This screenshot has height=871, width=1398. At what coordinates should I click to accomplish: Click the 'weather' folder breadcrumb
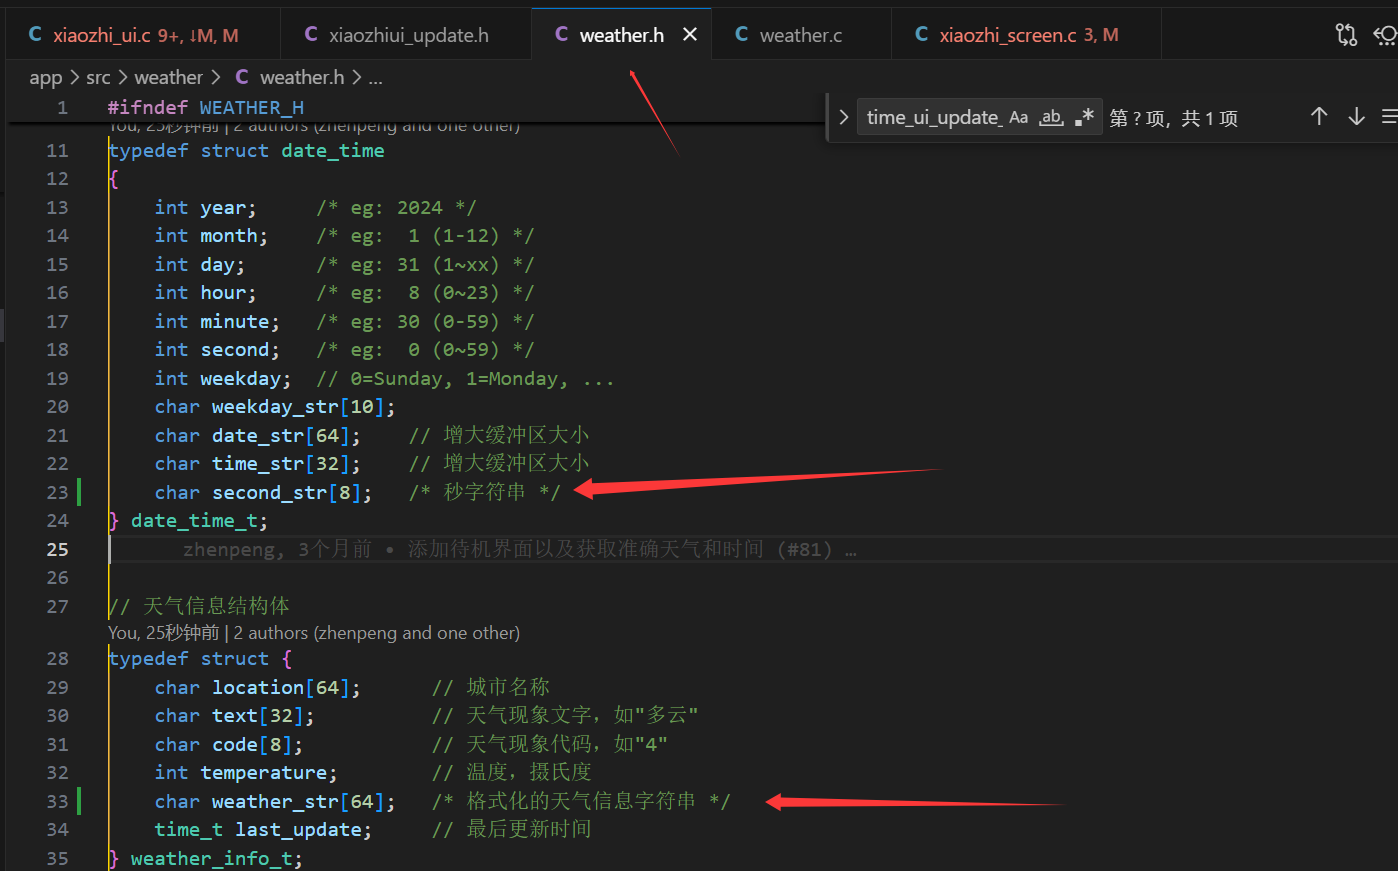point(168,78)
